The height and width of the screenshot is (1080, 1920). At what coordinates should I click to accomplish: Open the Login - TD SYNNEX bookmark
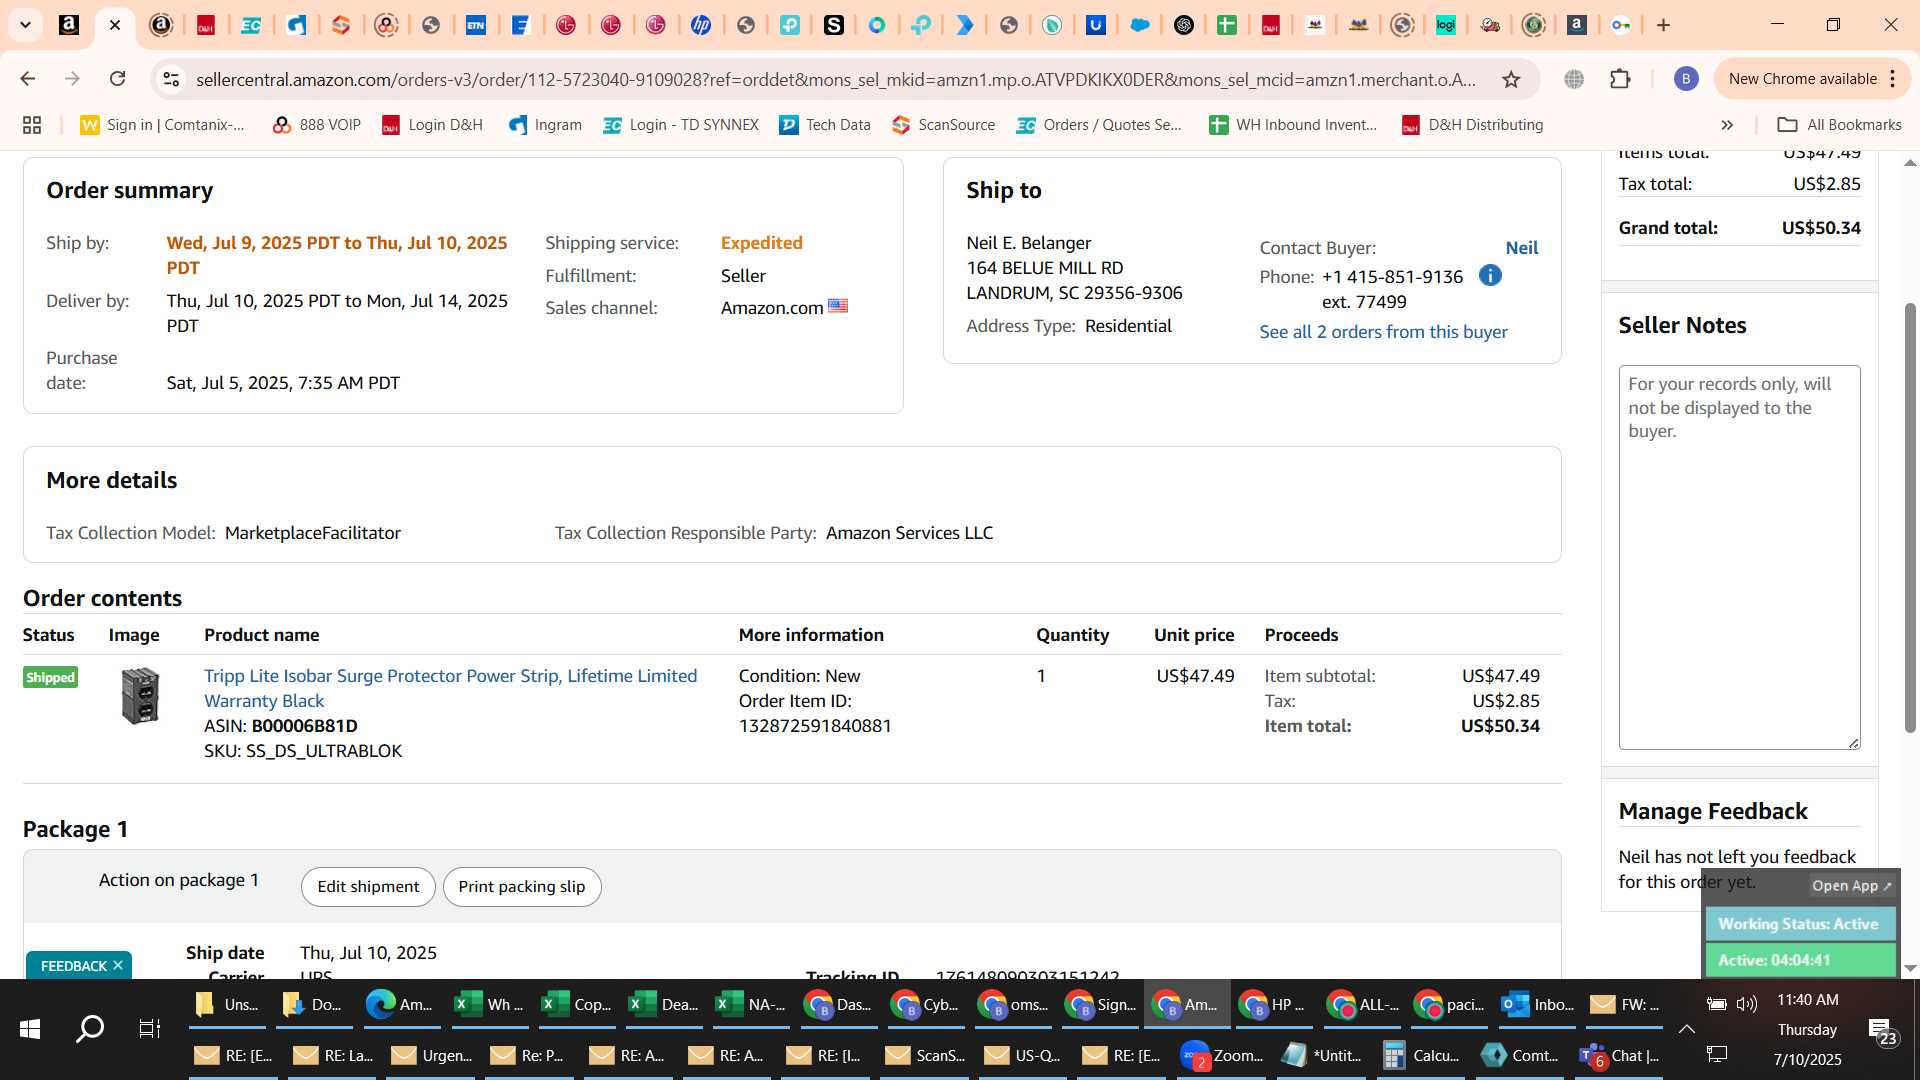[x=680, y=125]
